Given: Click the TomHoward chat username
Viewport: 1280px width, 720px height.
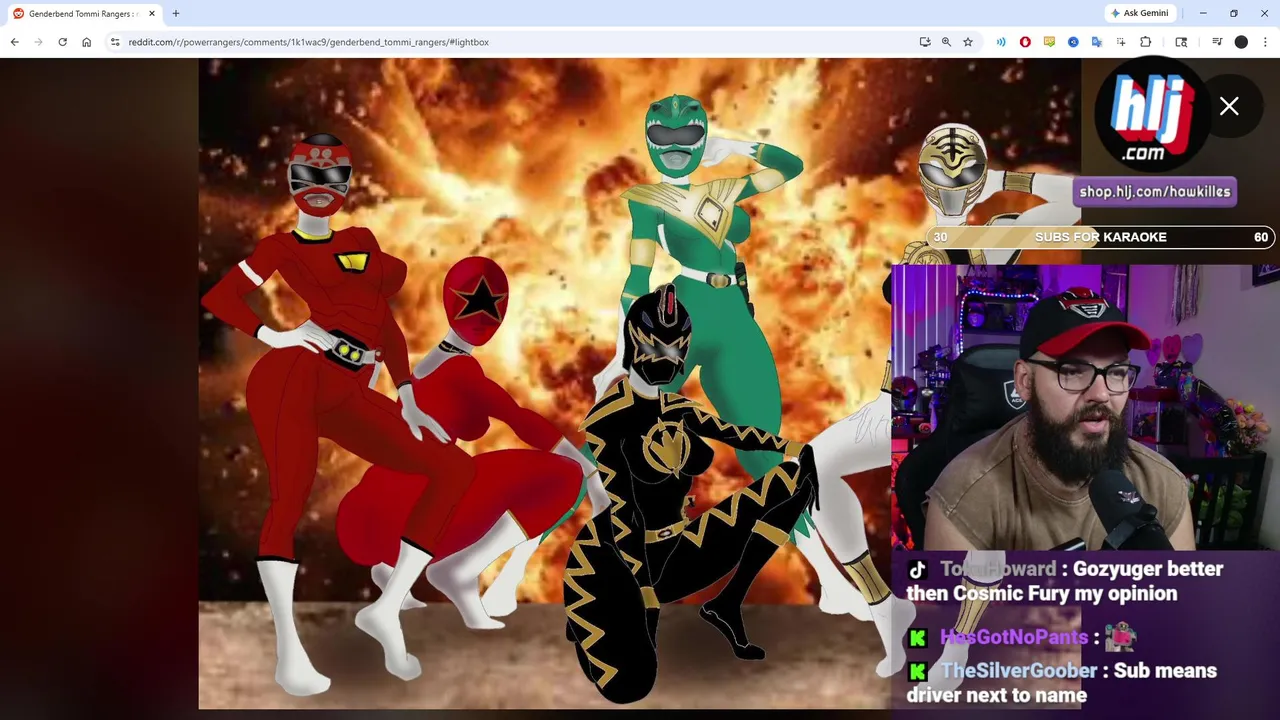Looking at the screenshot, I should 998,569.
